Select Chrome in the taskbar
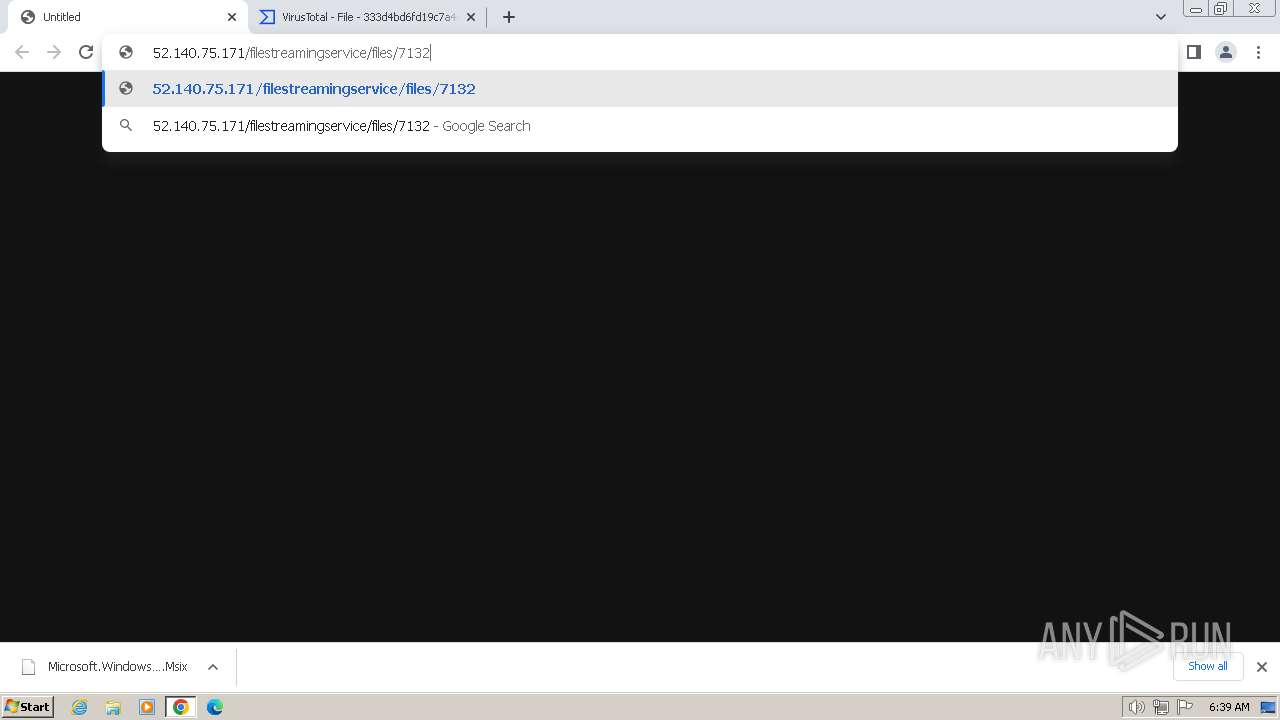 [x=181, y=707]
